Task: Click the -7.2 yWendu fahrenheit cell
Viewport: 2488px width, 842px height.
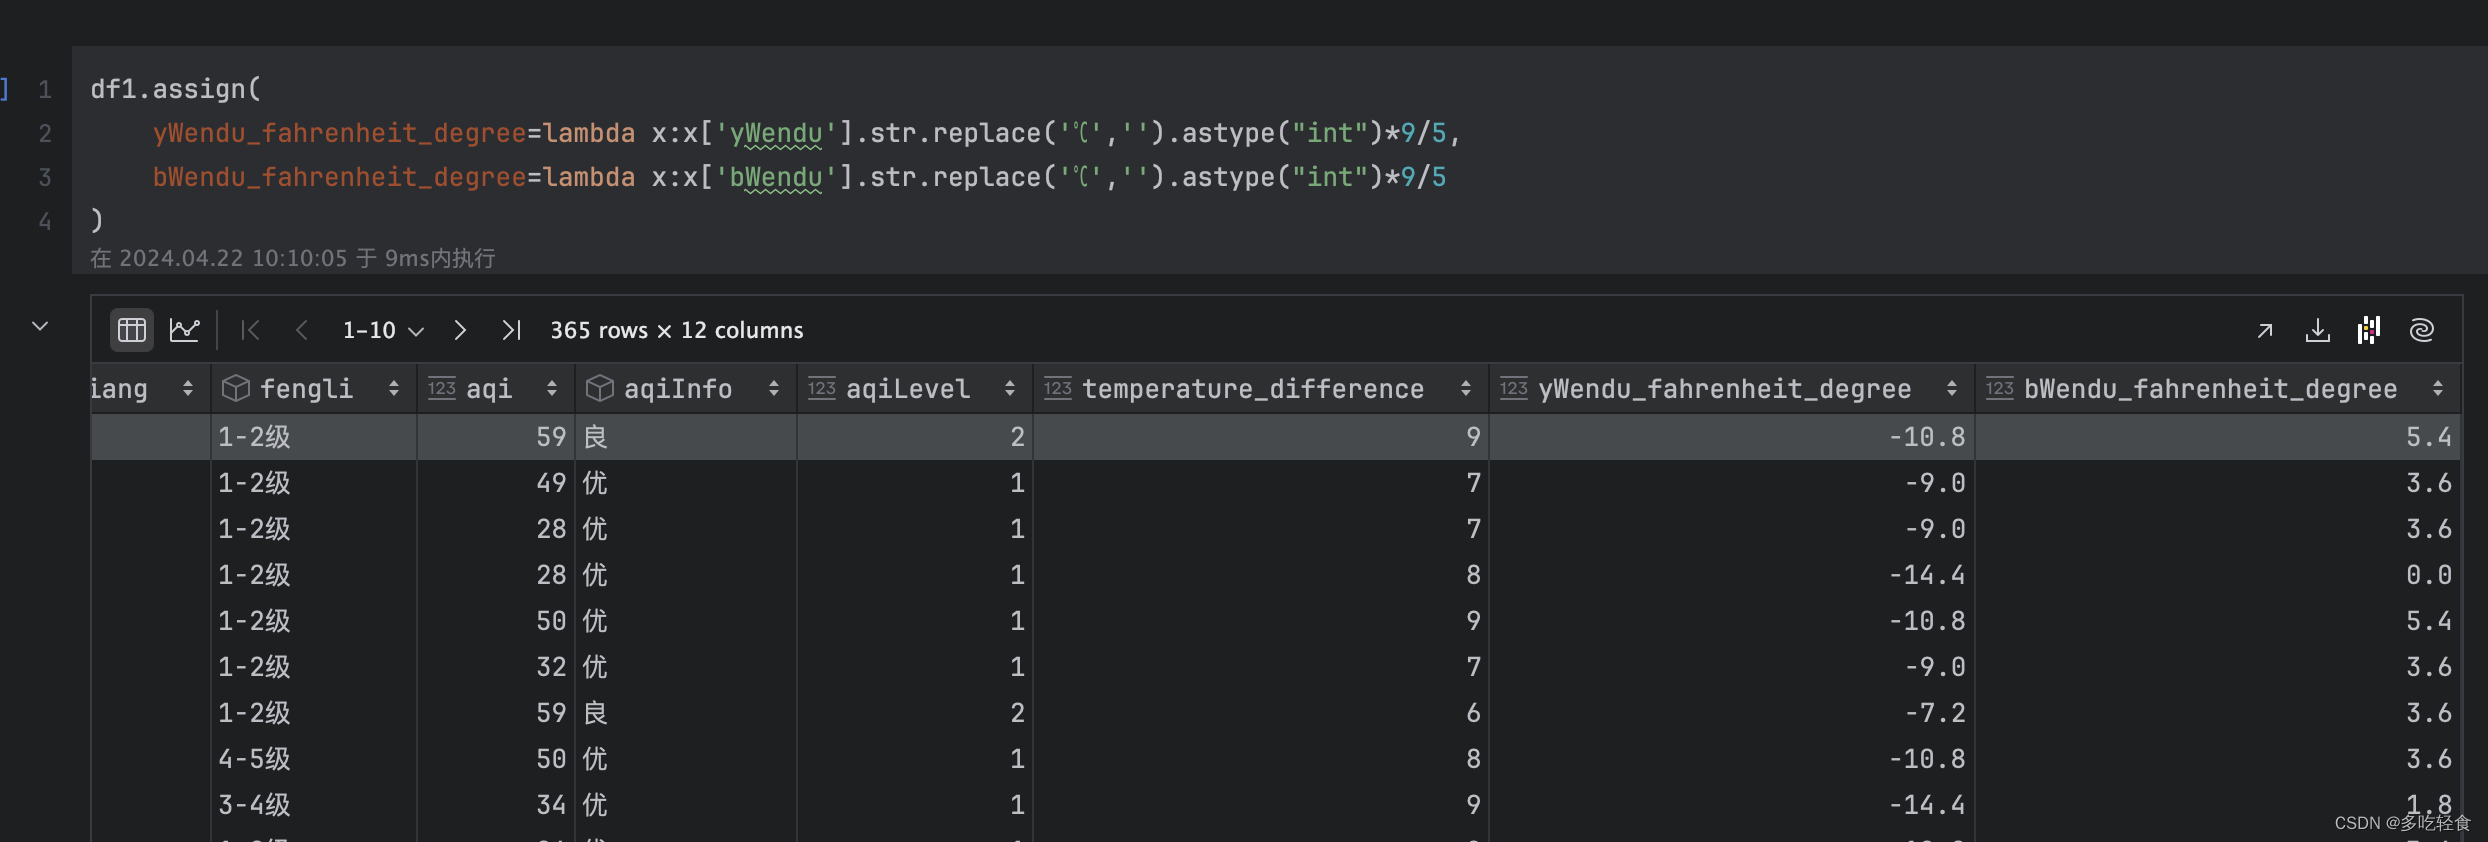Action: click(1732, 713)
